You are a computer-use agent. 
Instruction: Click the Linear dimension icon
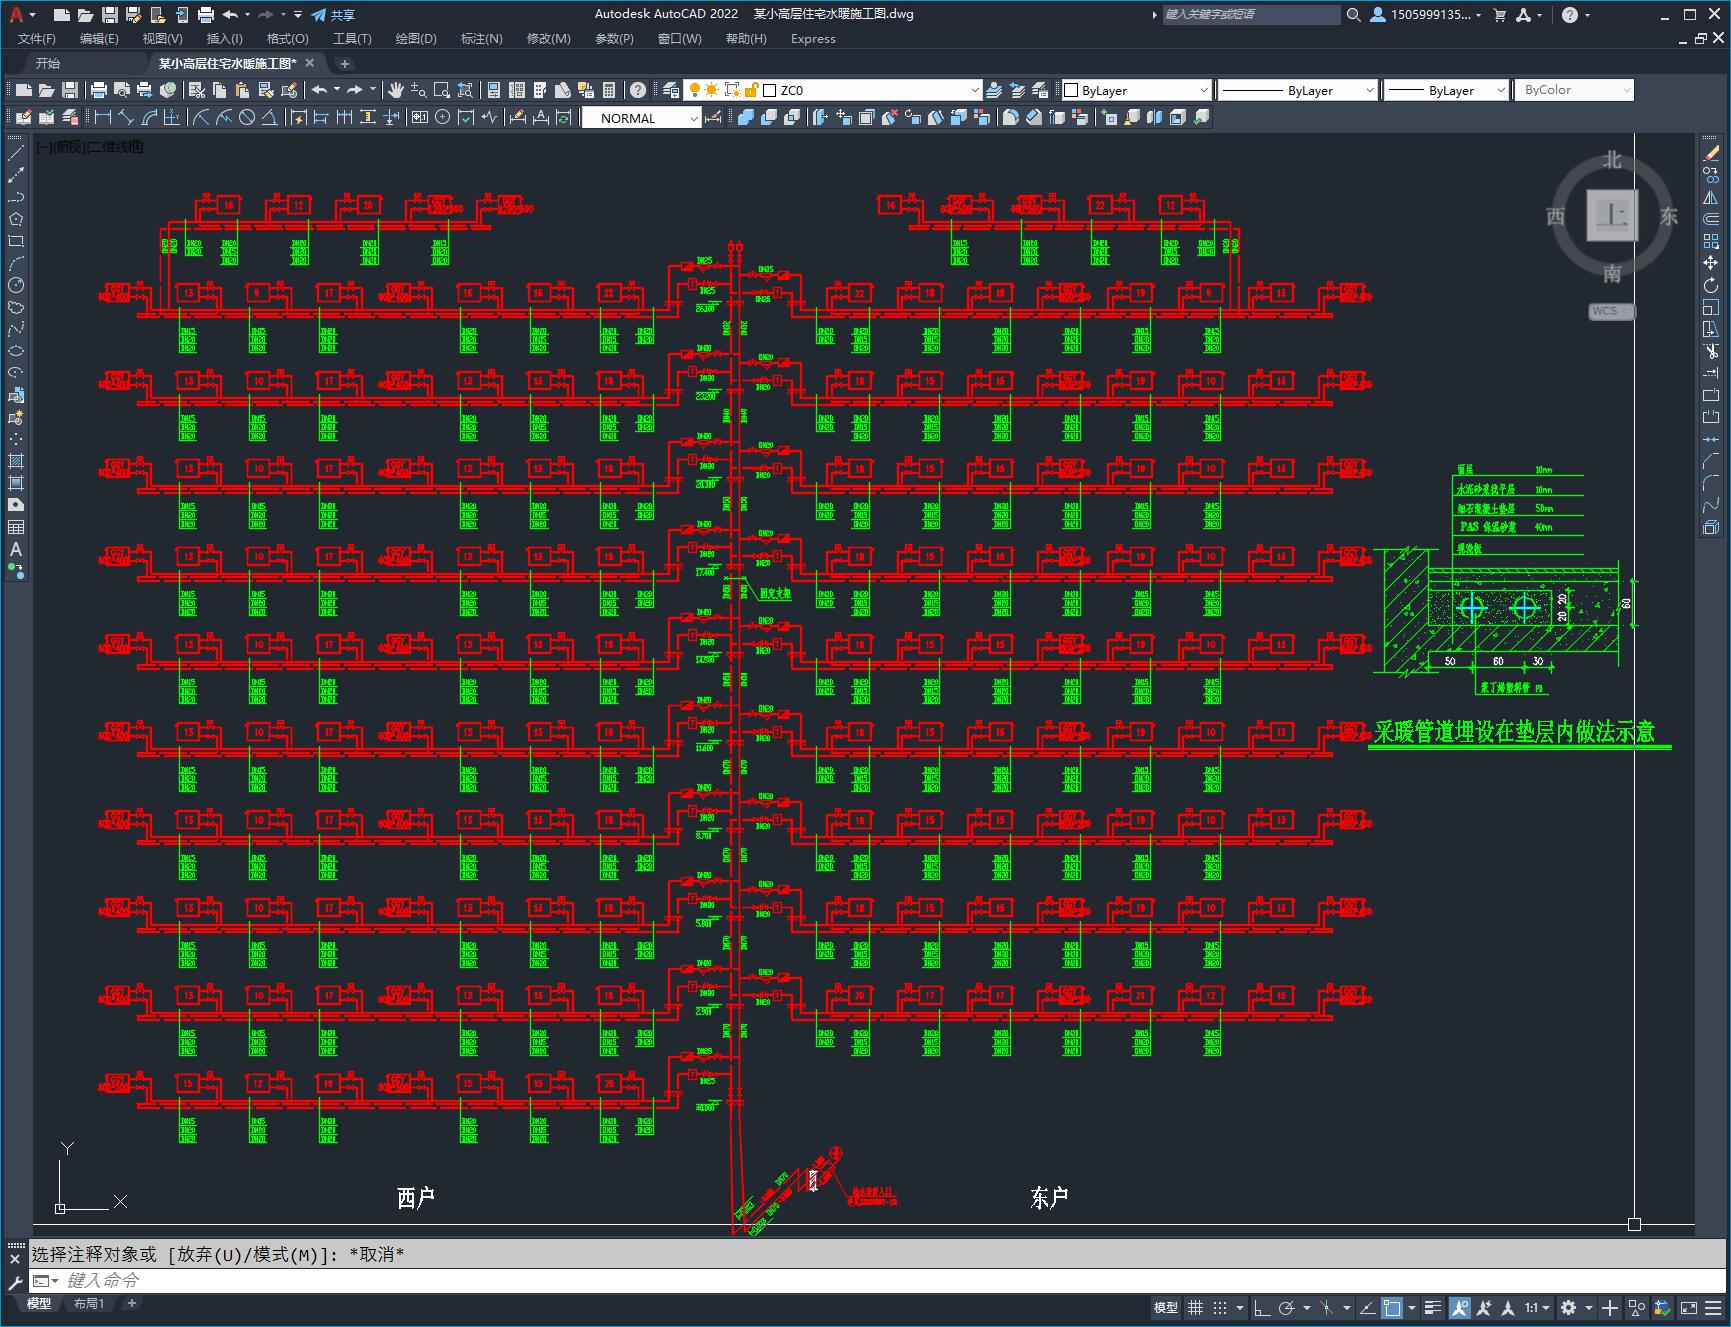point(102,117)
